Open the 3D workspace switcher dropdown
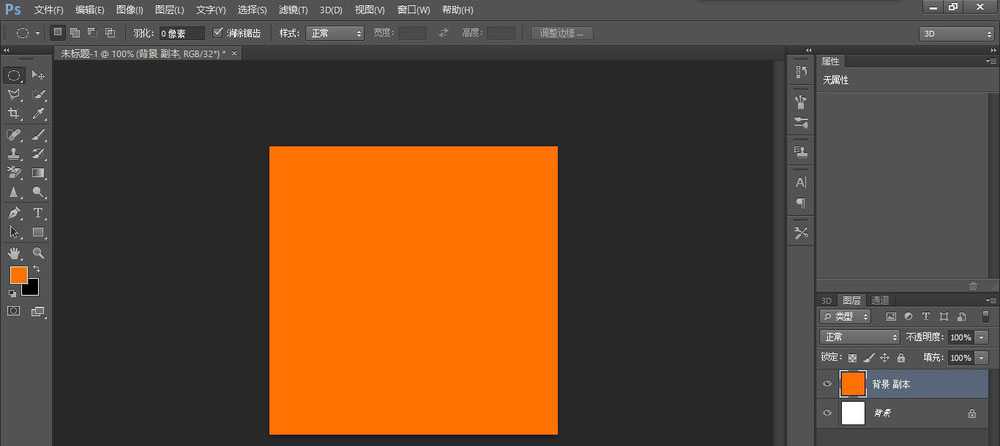This screenshot has width=1000, height=446. [x=955, y=33]
